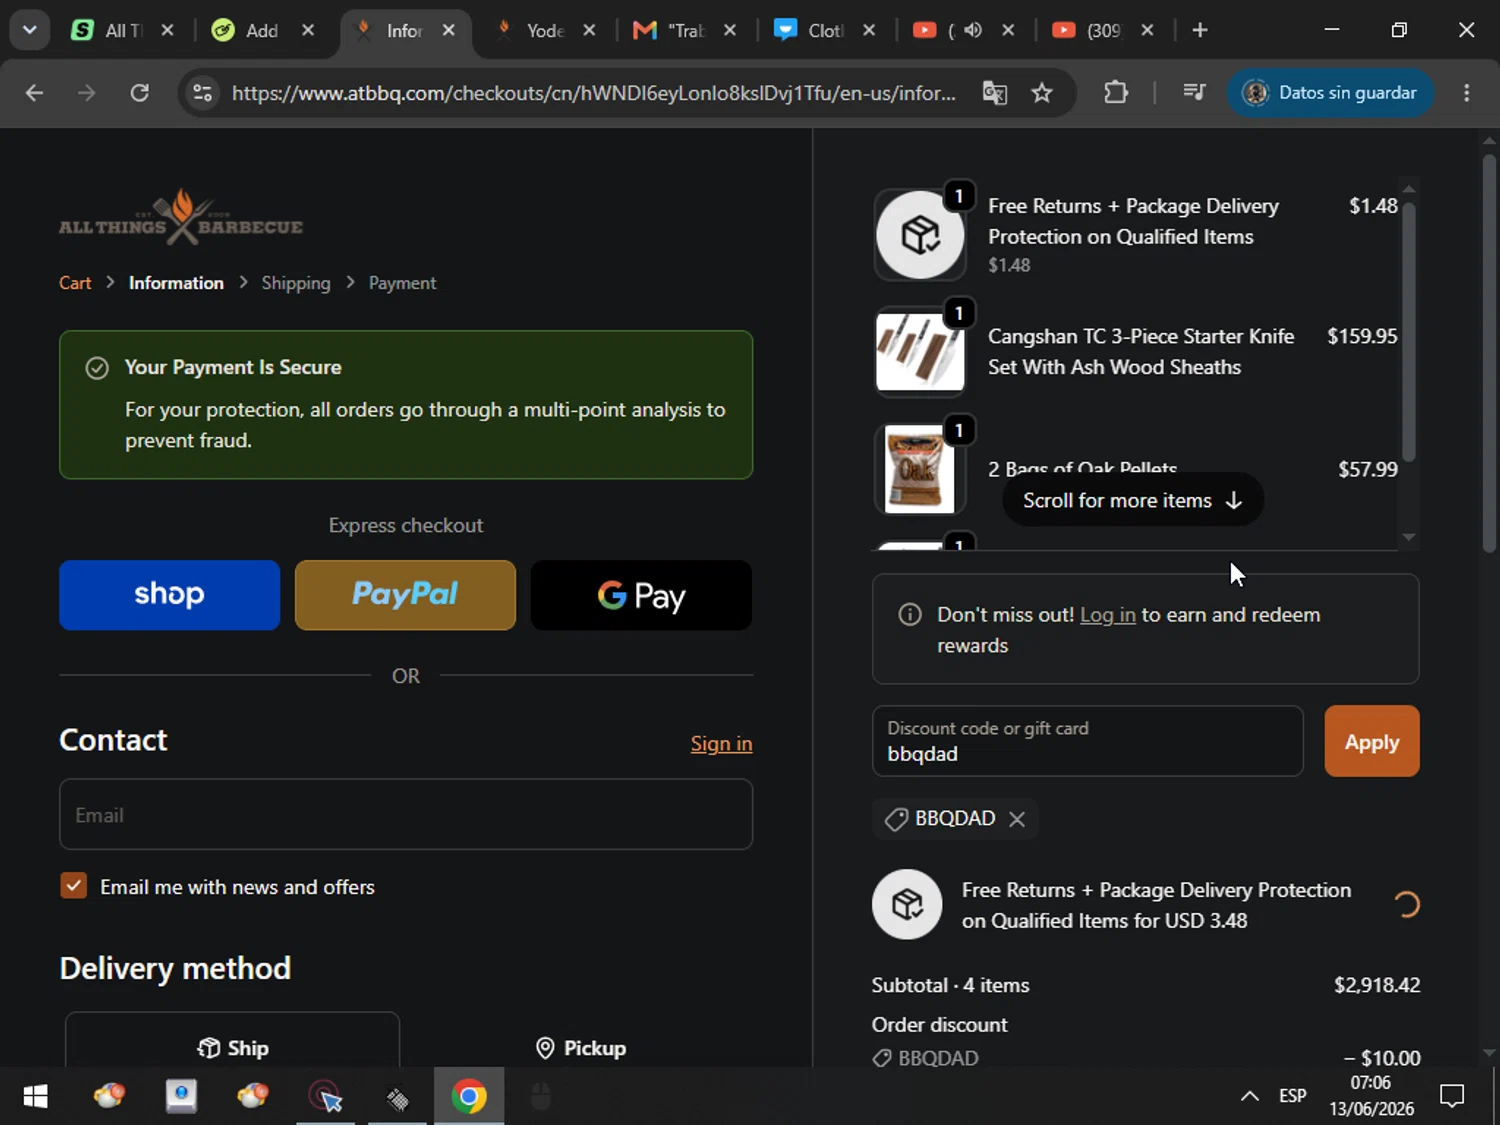Bookmark this page with the star

(x=1042, y=93)
